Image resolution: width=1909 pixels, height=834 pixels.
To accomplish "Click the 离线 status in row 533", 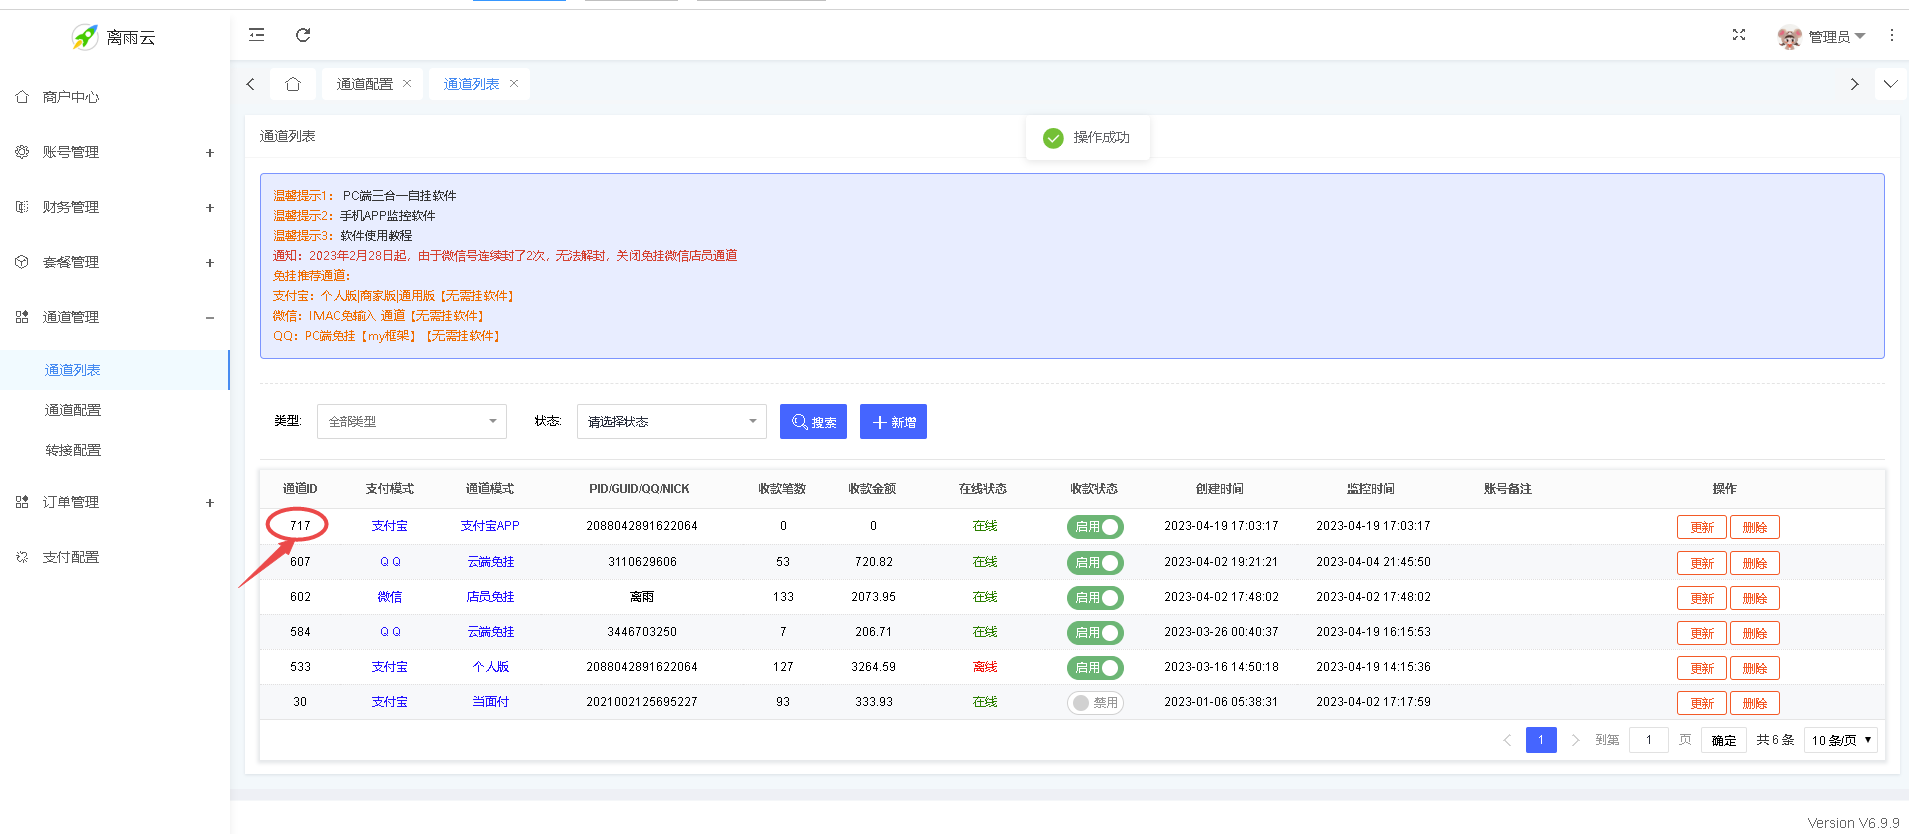I will [985, 667].
